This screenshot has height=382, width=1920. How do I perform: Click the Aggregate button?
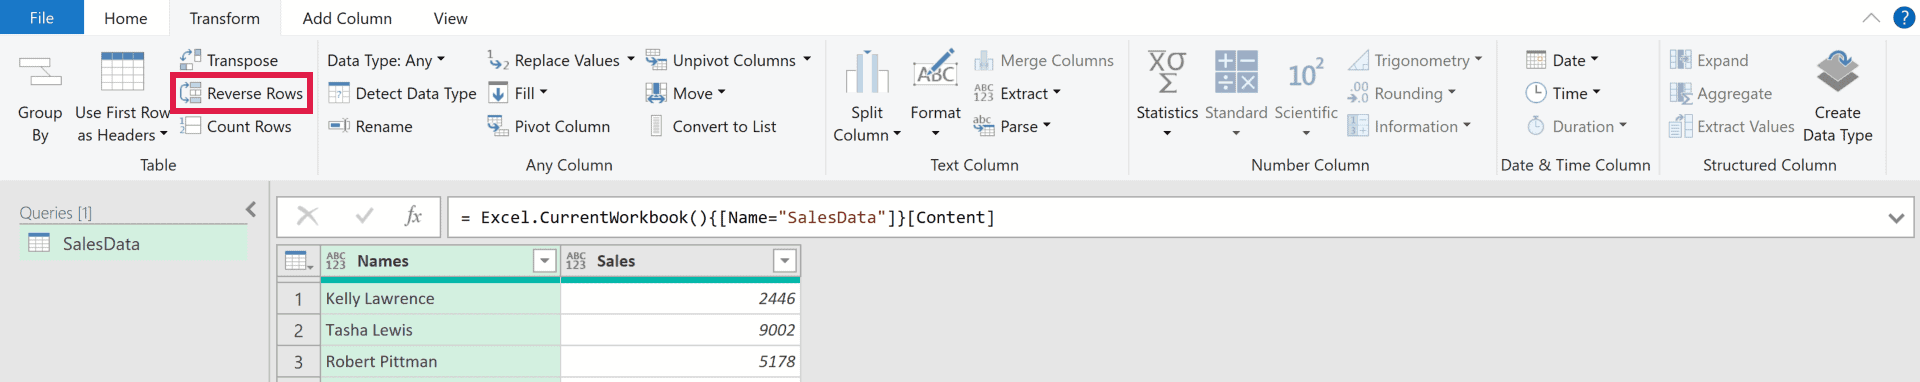click(1721, 93)
